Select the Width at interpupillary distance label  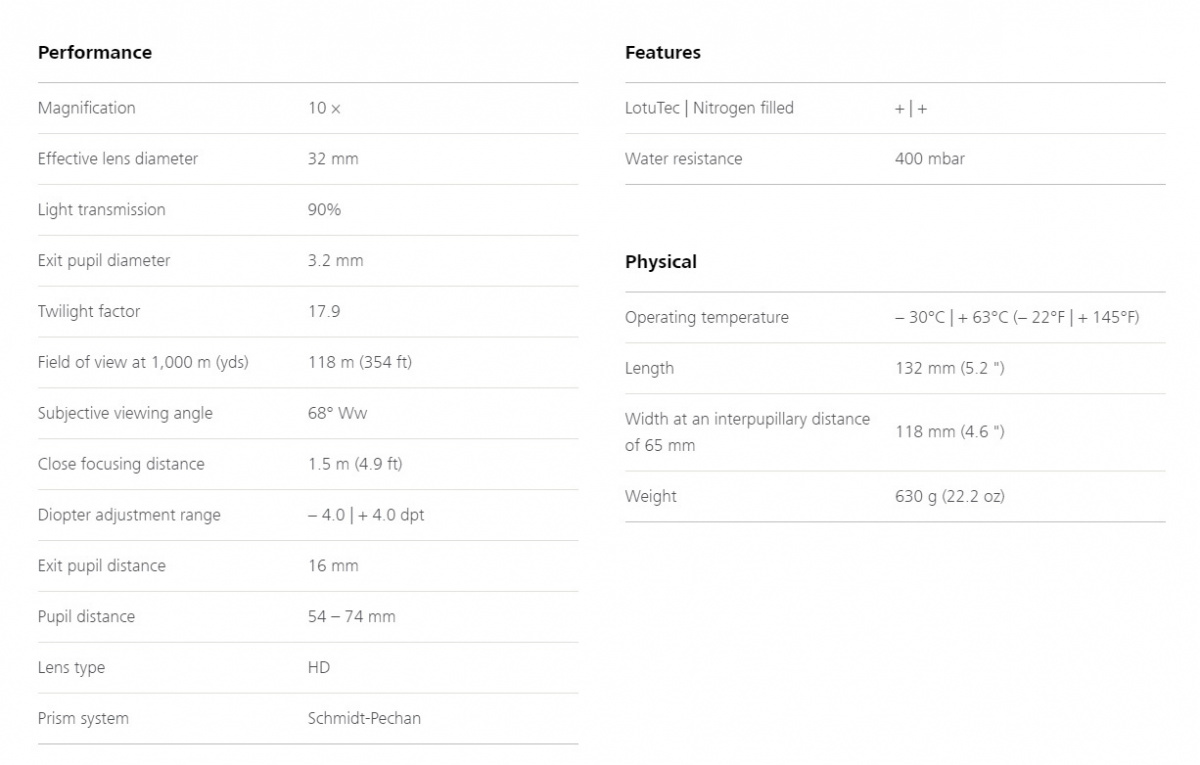click(x=747, y=432)
